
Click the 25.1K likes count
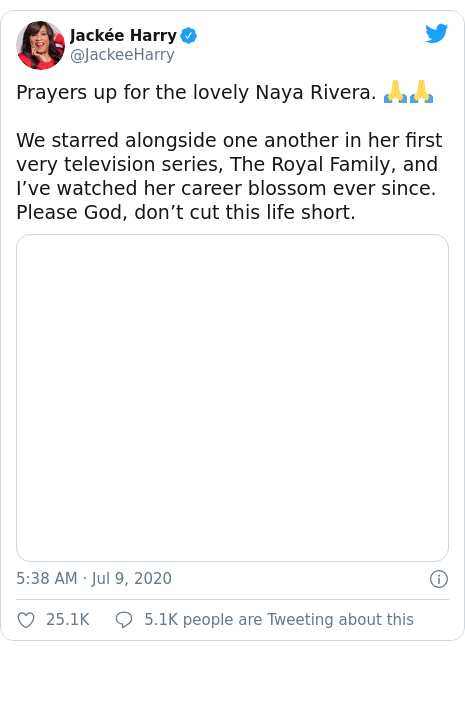point(68,620)
